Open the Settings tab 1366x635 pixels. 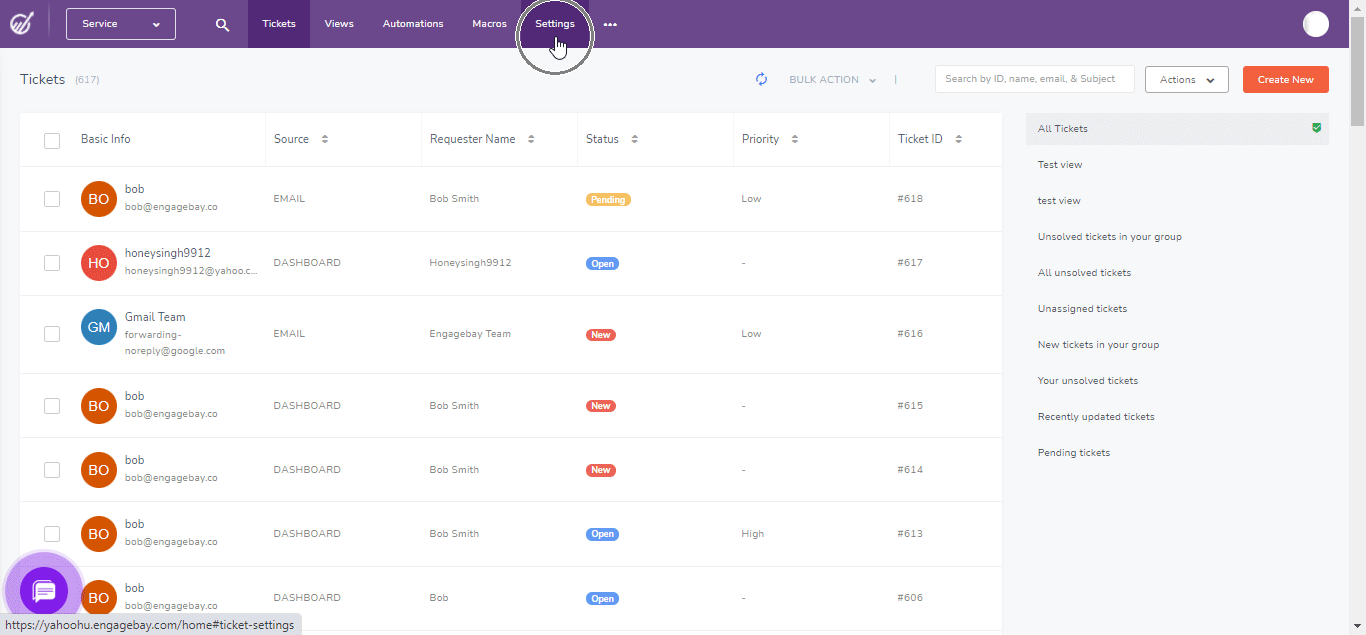coord(555,24)
